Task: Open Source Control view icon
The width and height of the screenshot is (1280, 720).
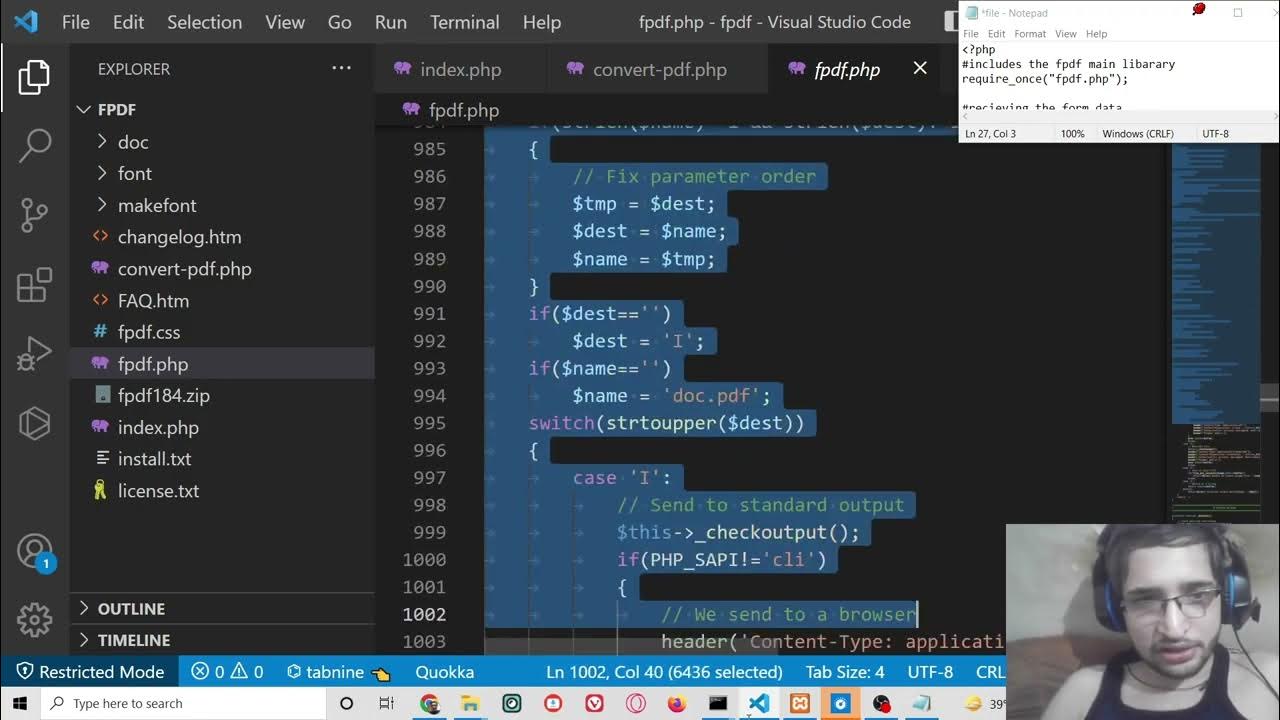Action: [34, 215]
